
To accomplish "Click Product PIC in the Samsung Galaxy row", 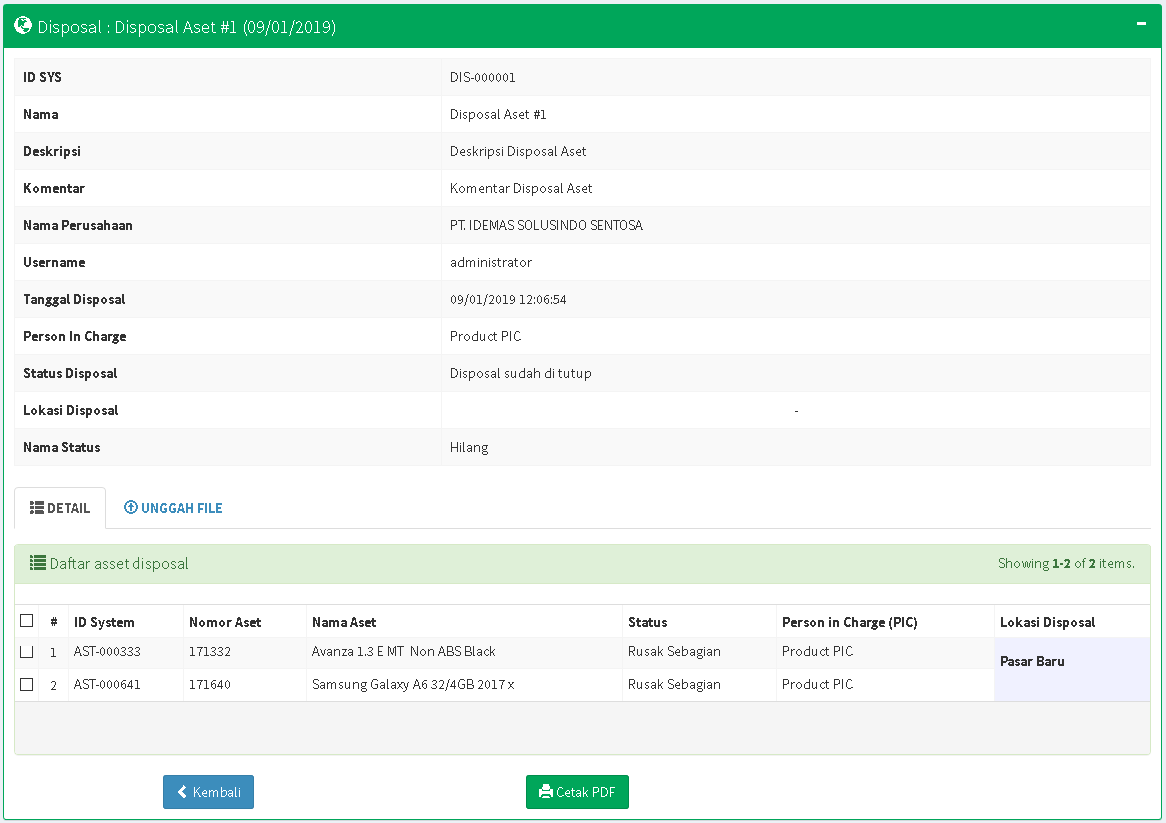I will pyautogui.click(x=817, y=684).
